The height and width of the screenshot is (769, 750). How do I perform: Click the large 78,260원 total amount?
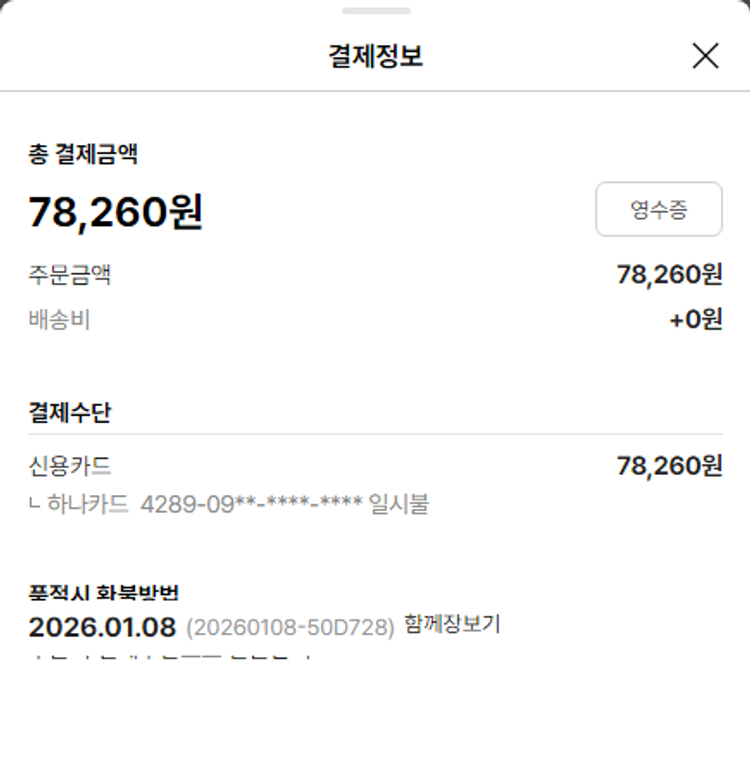pos(115,211)
